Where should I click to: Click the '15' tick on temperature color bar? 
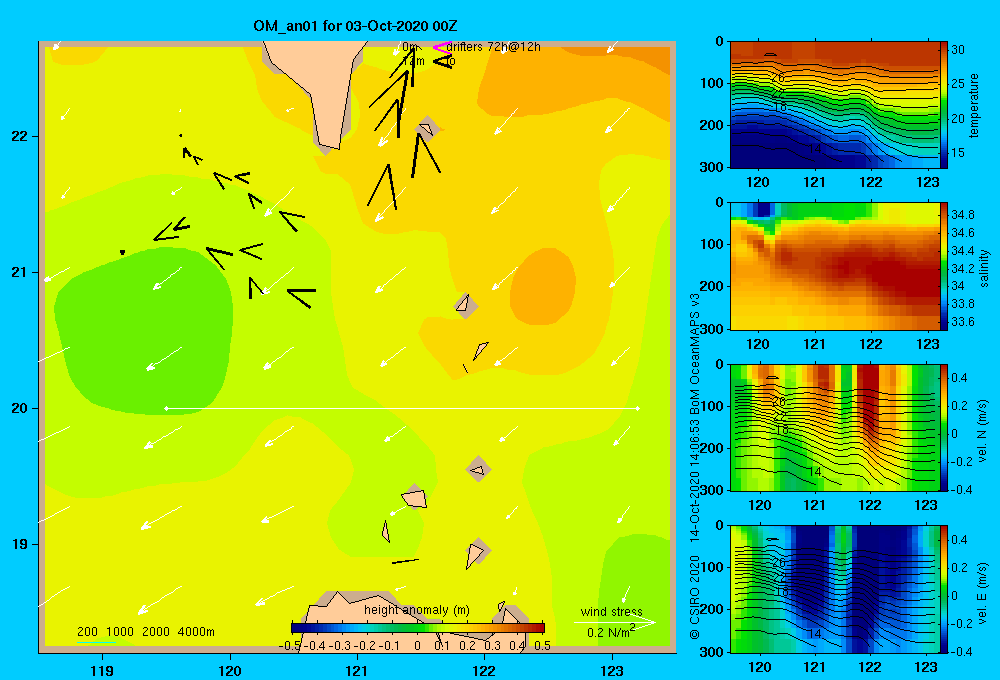tap(958, 153)
